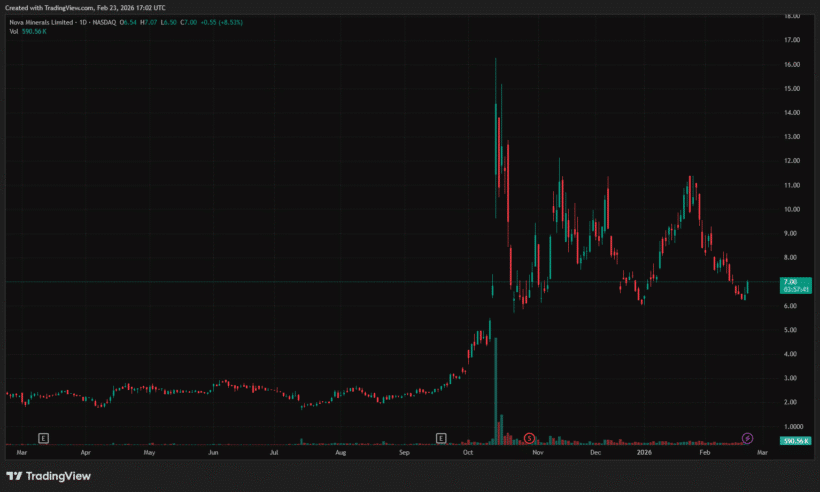Click the Created with TradingView.com caption
The width and height of the screenshot is (820, 492).
[x=85, y=8]
